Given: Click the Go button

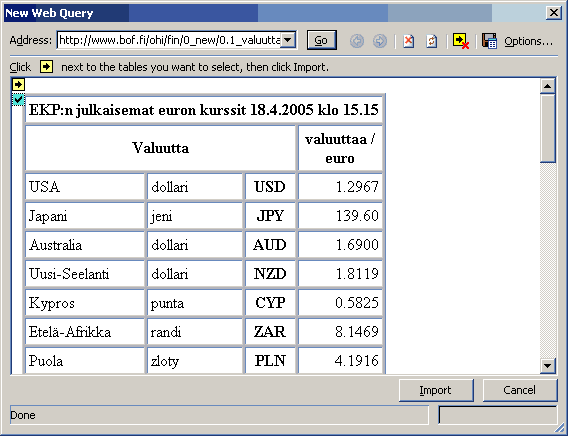Looking at the screenshot, I should pyautogui.click(x=321, y=40).
